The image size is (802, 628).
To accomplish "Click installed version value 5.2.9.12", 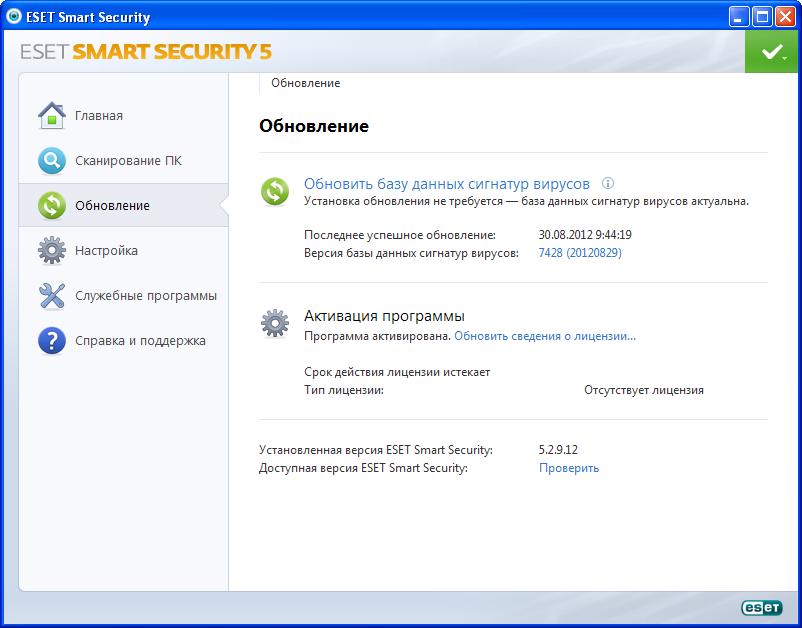I will coord(558,450).
